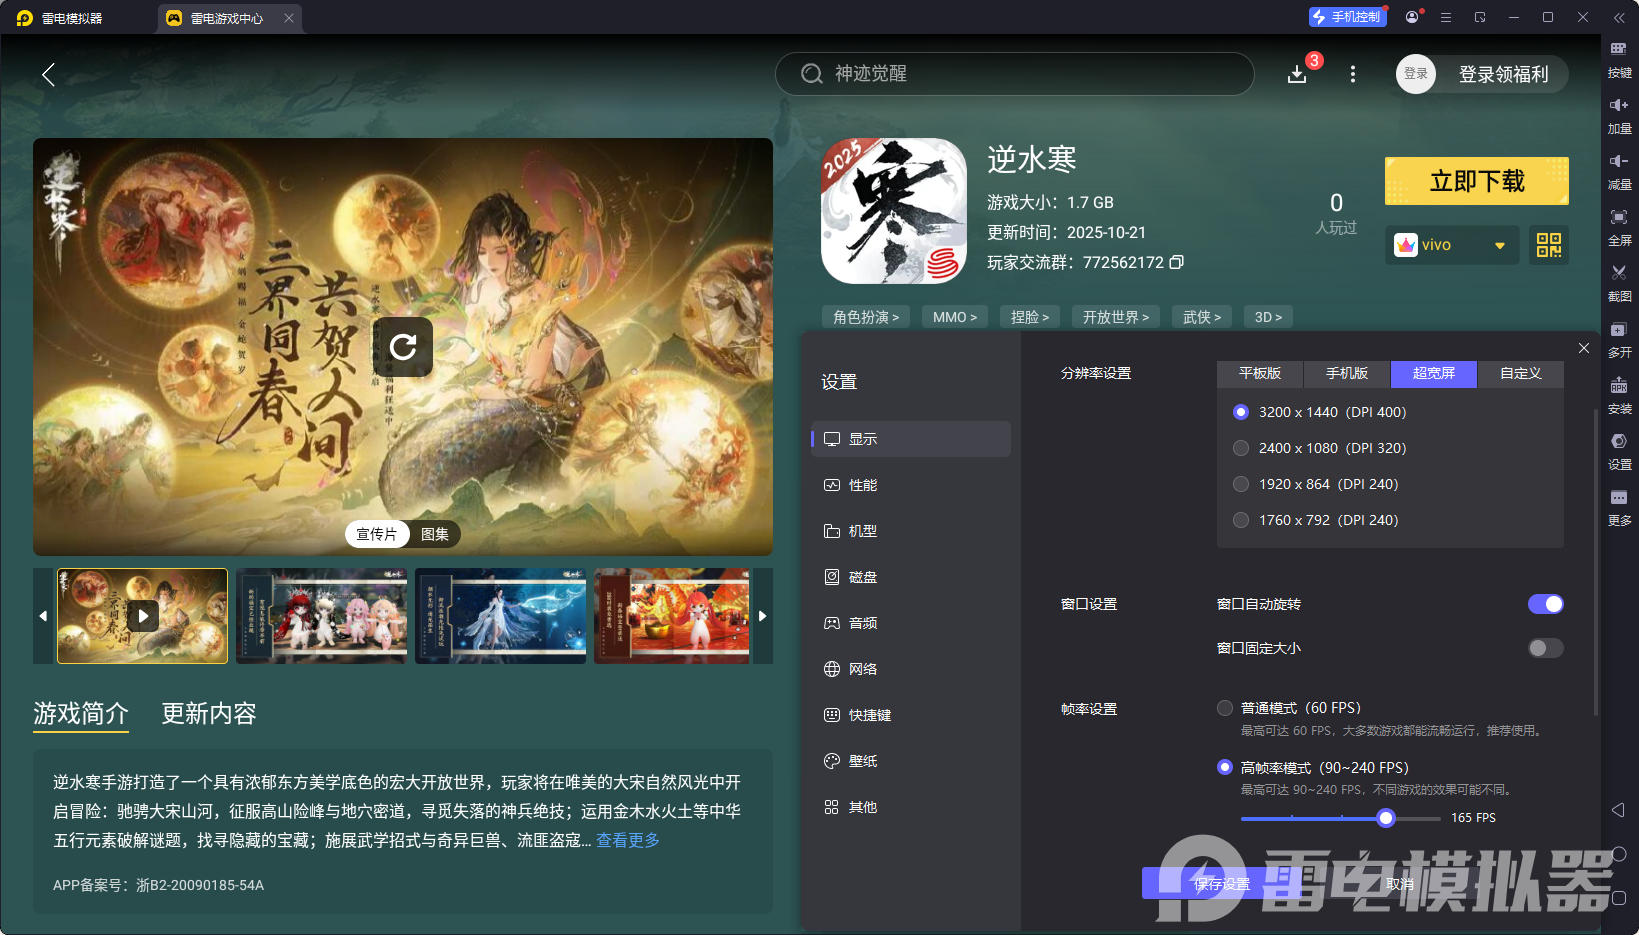Click the 登录领福利 button
1639x935 pixels.
pyautogui.click(x=1504, y=74)
